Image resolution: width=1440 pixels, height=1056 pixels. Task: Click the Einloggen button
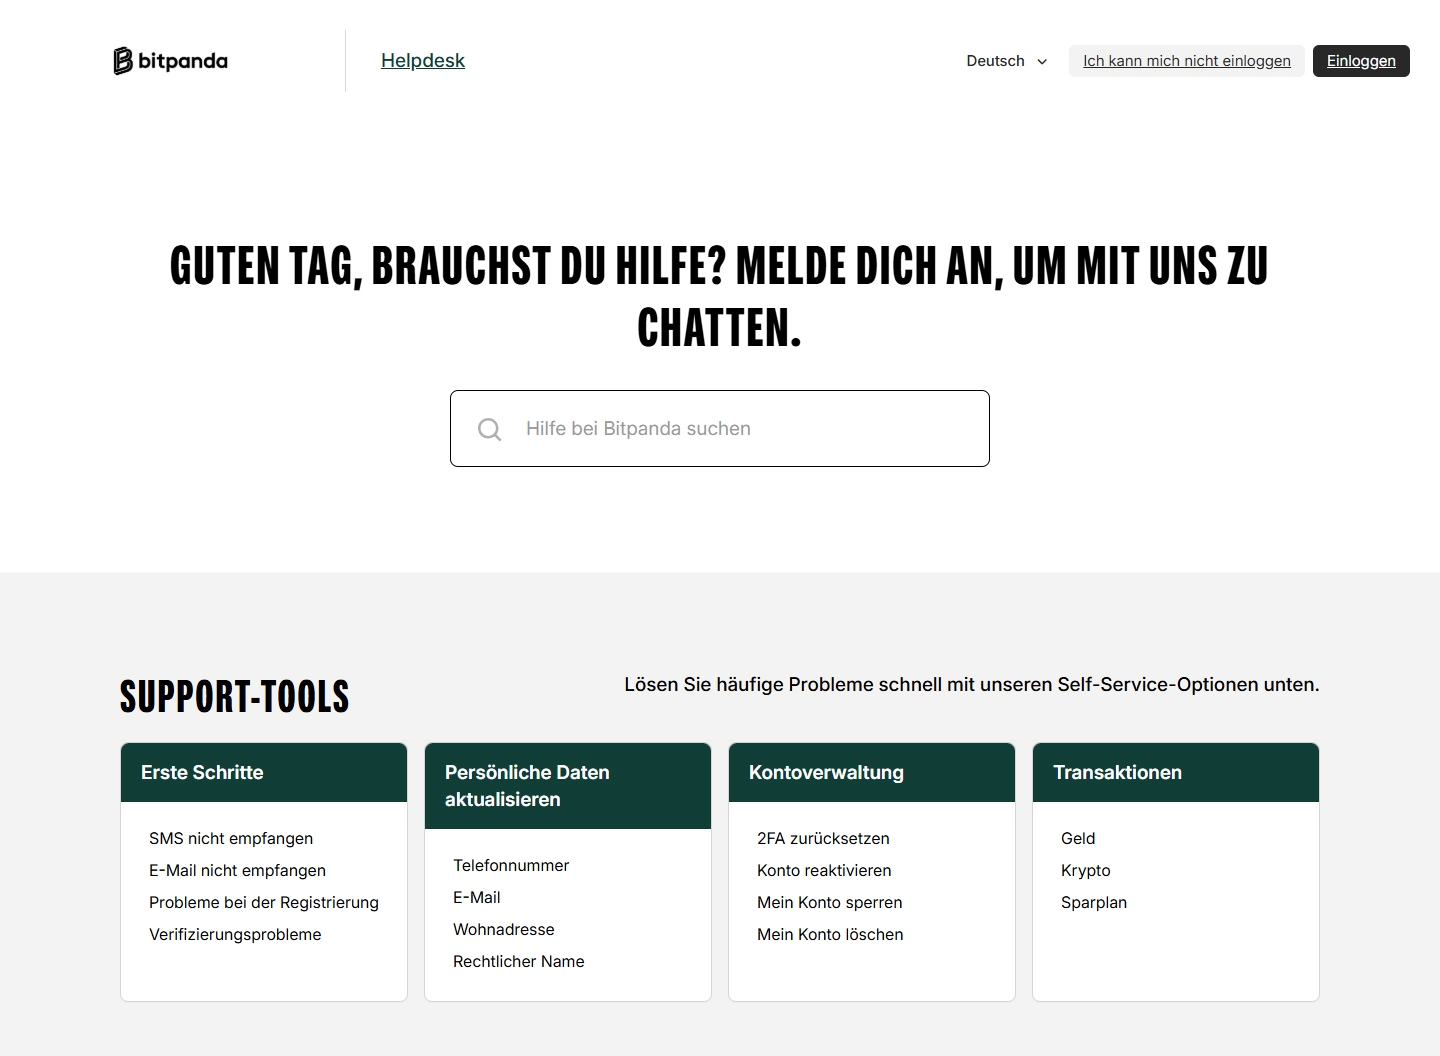(x=1361, y=61)
